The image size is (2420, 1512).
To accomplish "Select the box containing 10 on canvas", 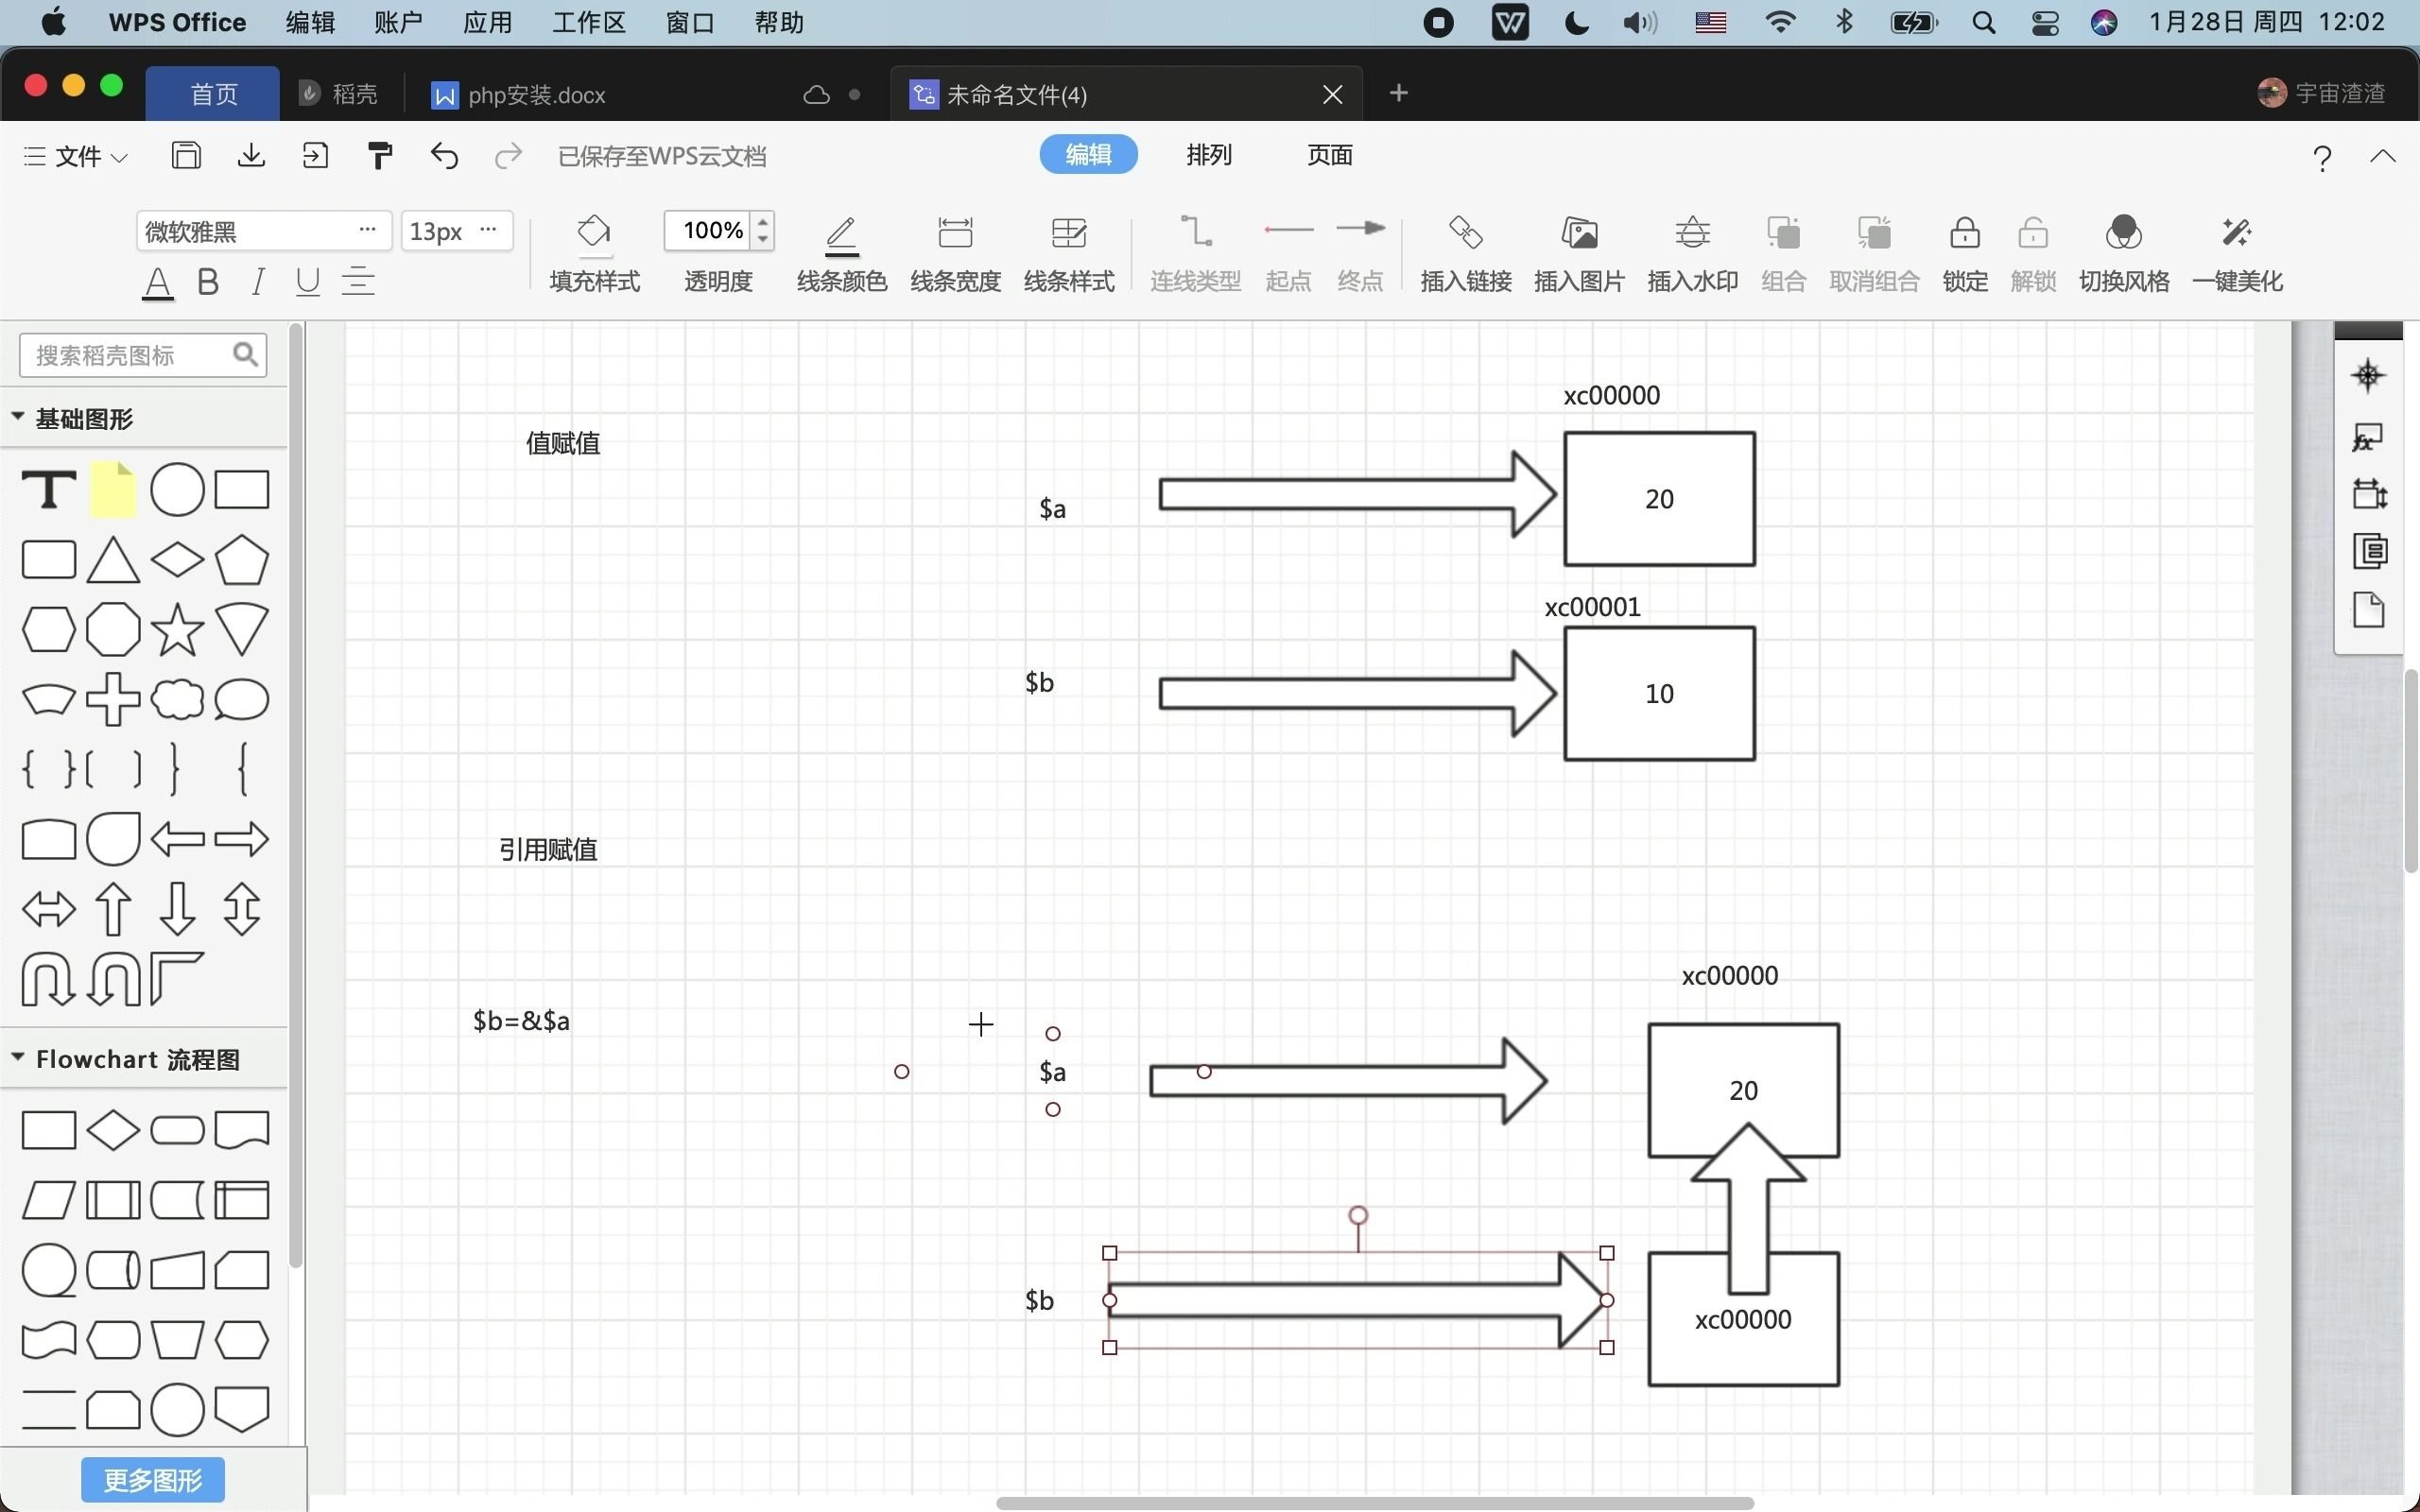I will (x=1659, y=693).
